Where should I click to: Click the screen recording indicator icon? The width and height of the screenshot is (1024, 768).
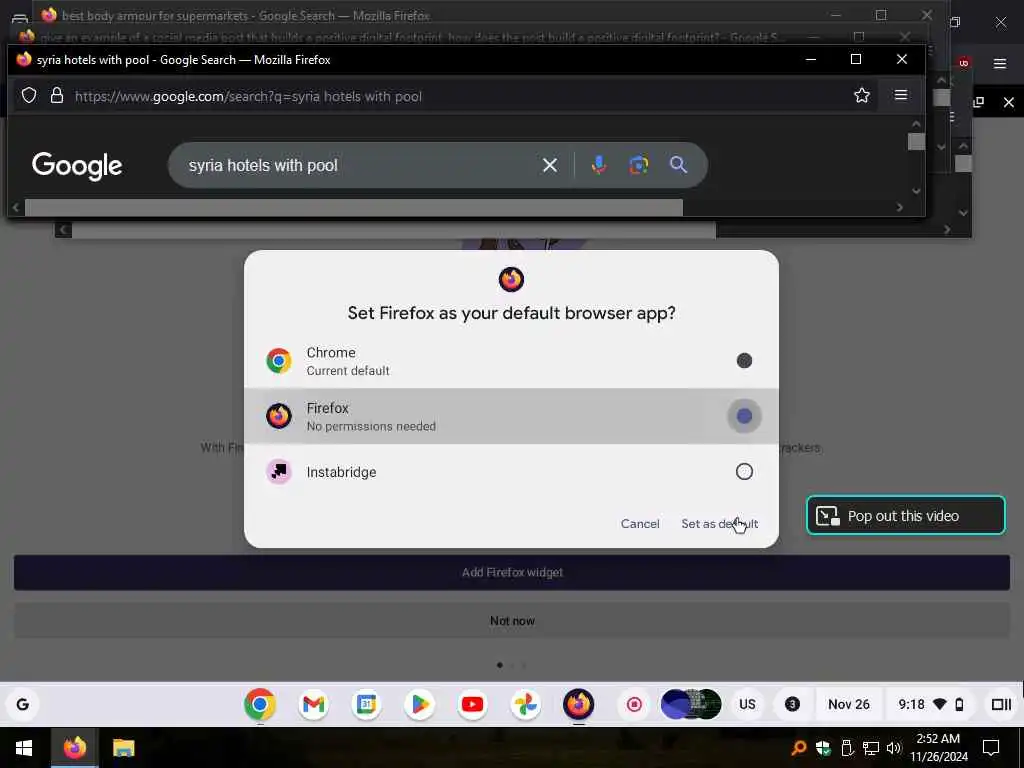tap(634, 705)
